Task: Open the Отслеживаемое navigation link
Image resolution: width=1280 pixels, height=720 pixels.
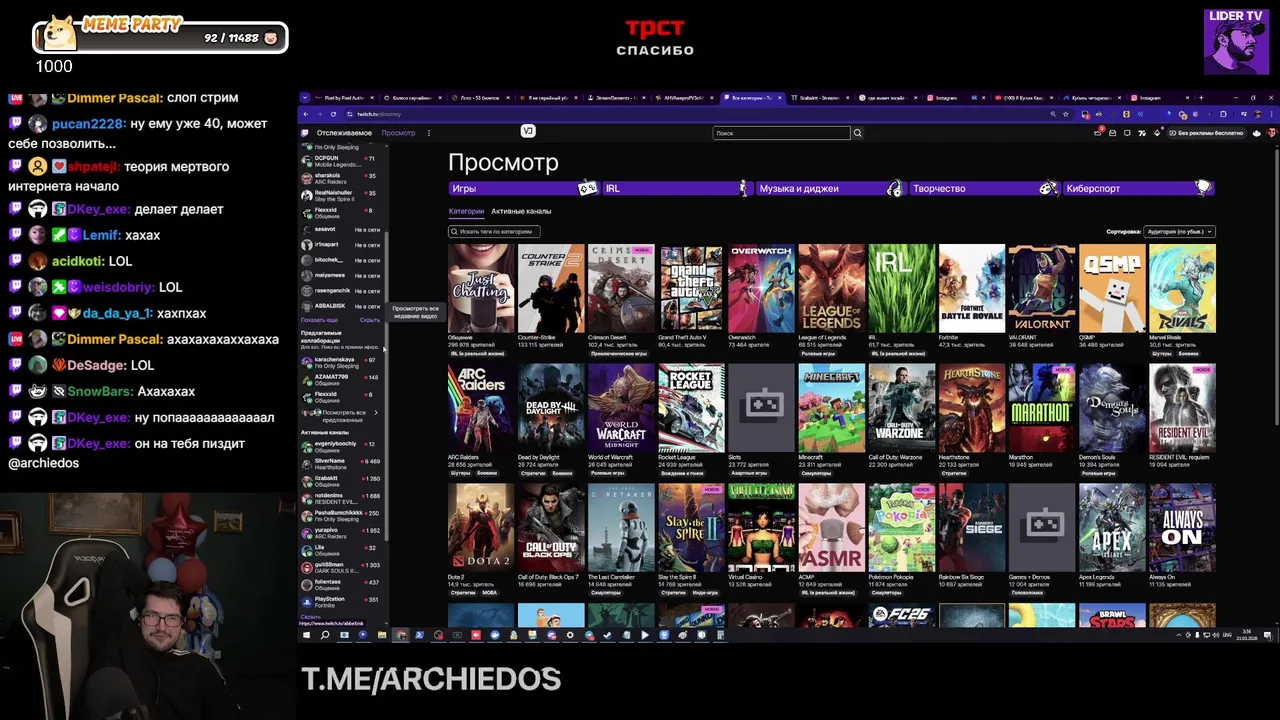Action: pos(344,133)
